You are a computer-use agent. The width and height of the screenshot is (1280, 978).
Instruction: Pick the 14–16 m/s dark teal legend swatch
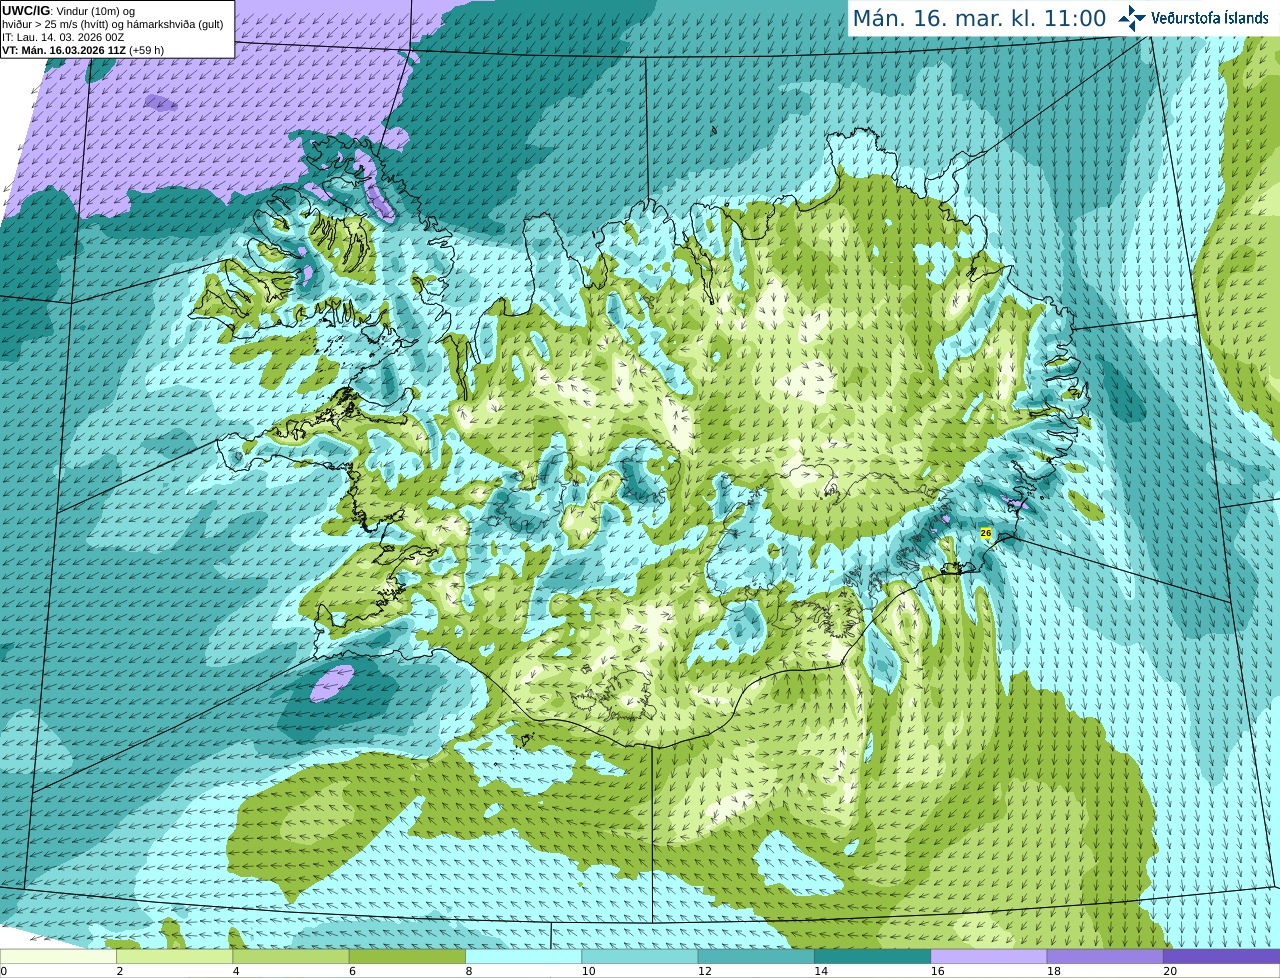tap(872, 956)
